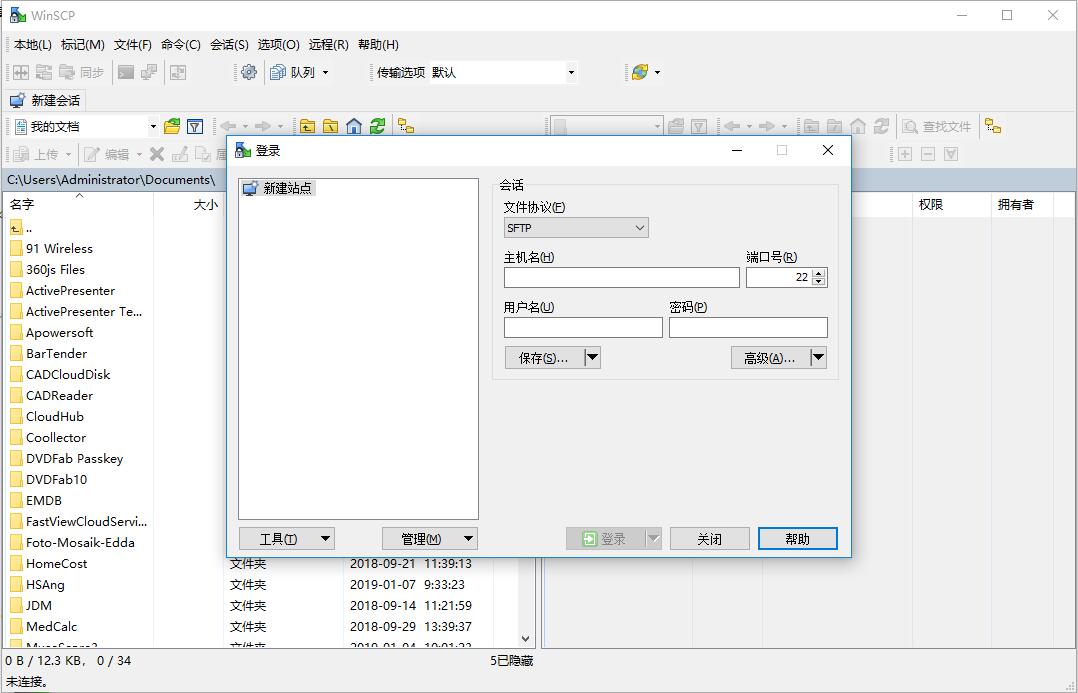This screenshot has height=693, width=1078.
Task: Focus the 用户名 user name field
Action: pos(583,327)
